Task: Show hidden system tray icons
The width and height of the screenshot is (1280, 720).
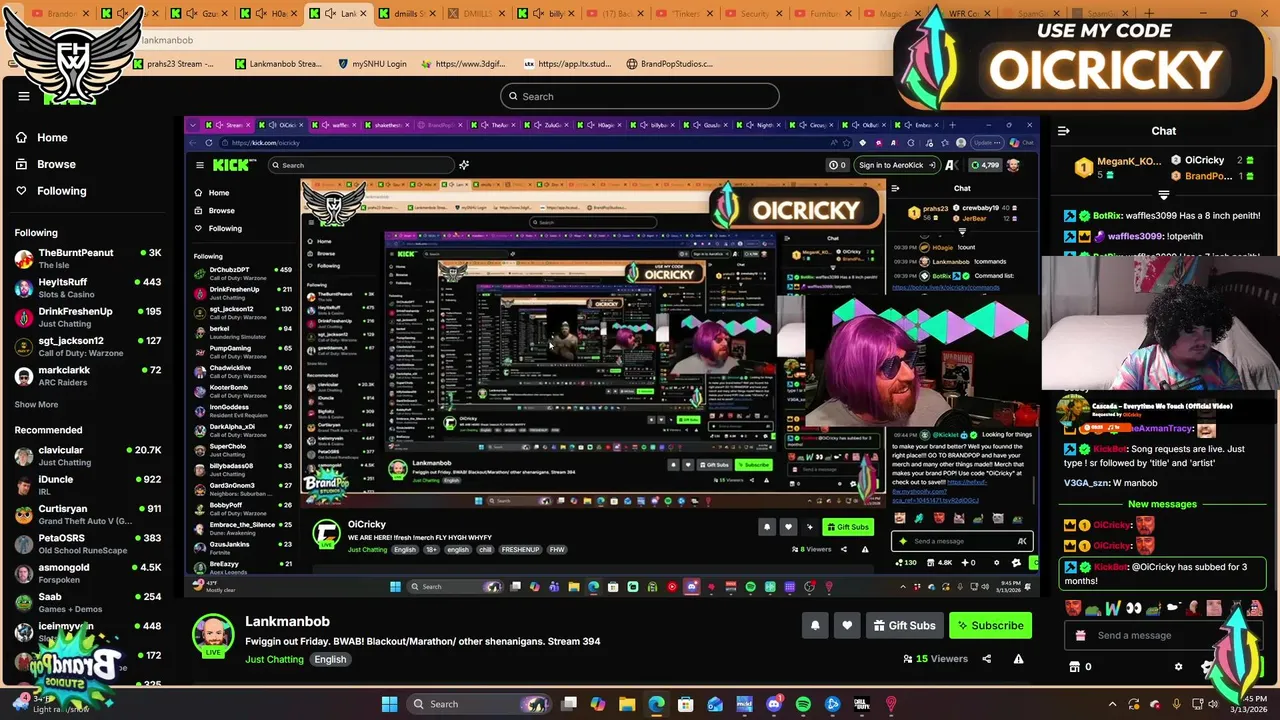Action: (1112, 704)
